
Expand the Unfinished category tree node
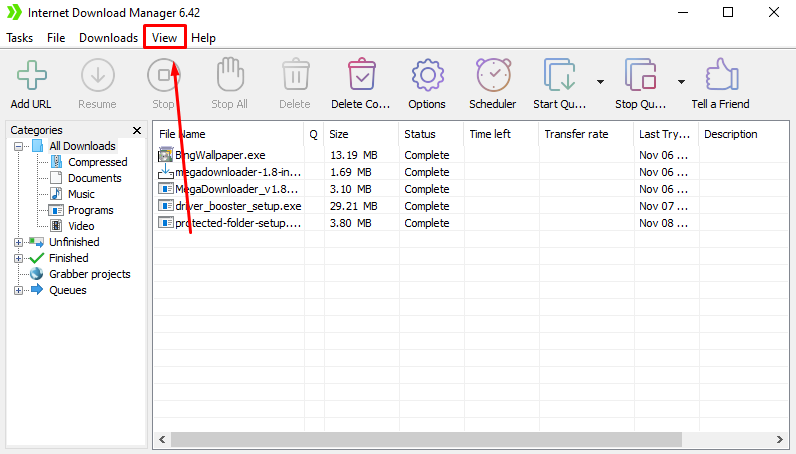(x=19, y=242)
